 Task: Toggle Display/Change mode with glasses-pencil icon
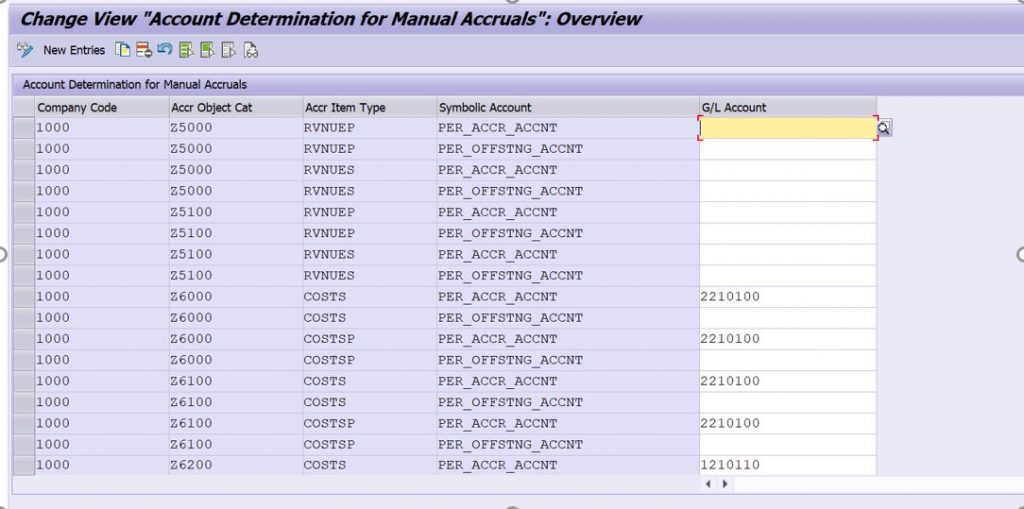pos(25,50)
